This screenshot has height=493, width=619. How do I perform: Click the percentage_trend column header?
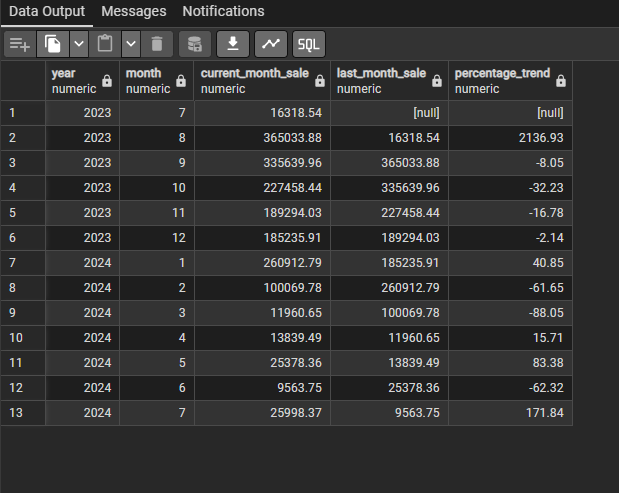tap(500, 81)
